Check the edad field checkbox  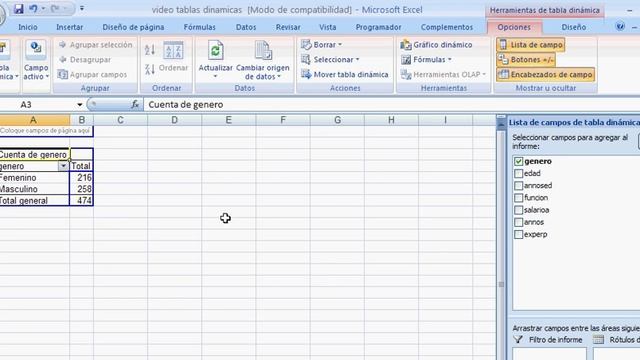point(518,173)
